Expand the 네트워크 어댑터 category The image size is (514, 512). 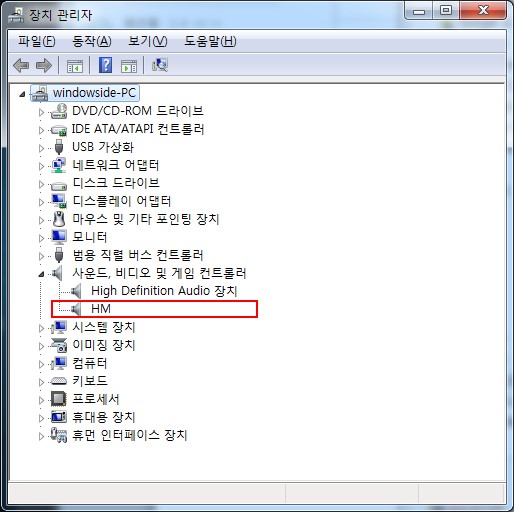point(41,166)
